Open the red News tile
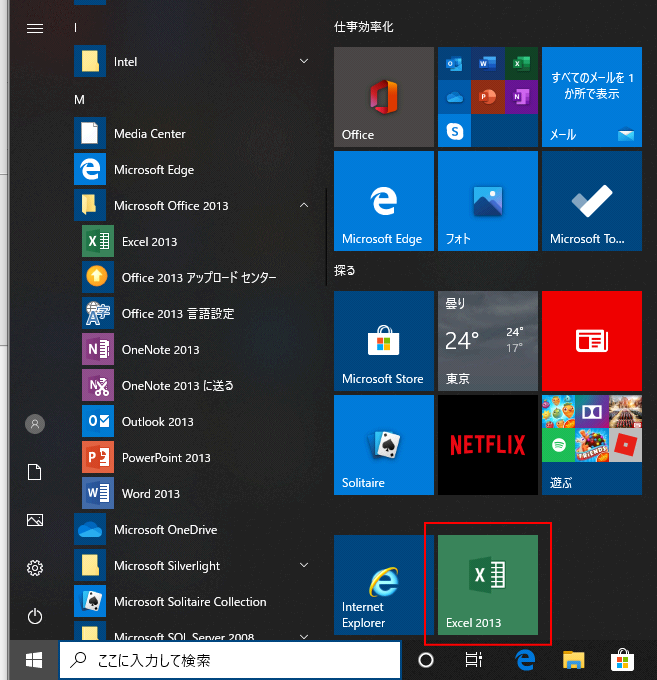 pos(592,341)
